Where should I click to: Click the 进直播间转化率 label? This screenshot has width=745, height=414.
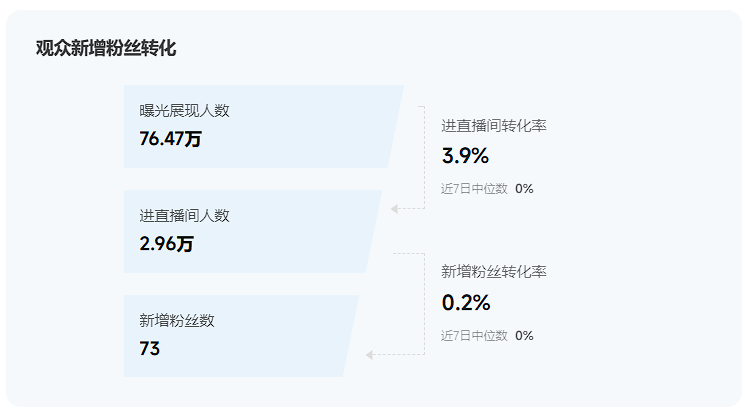pos(494,126)
